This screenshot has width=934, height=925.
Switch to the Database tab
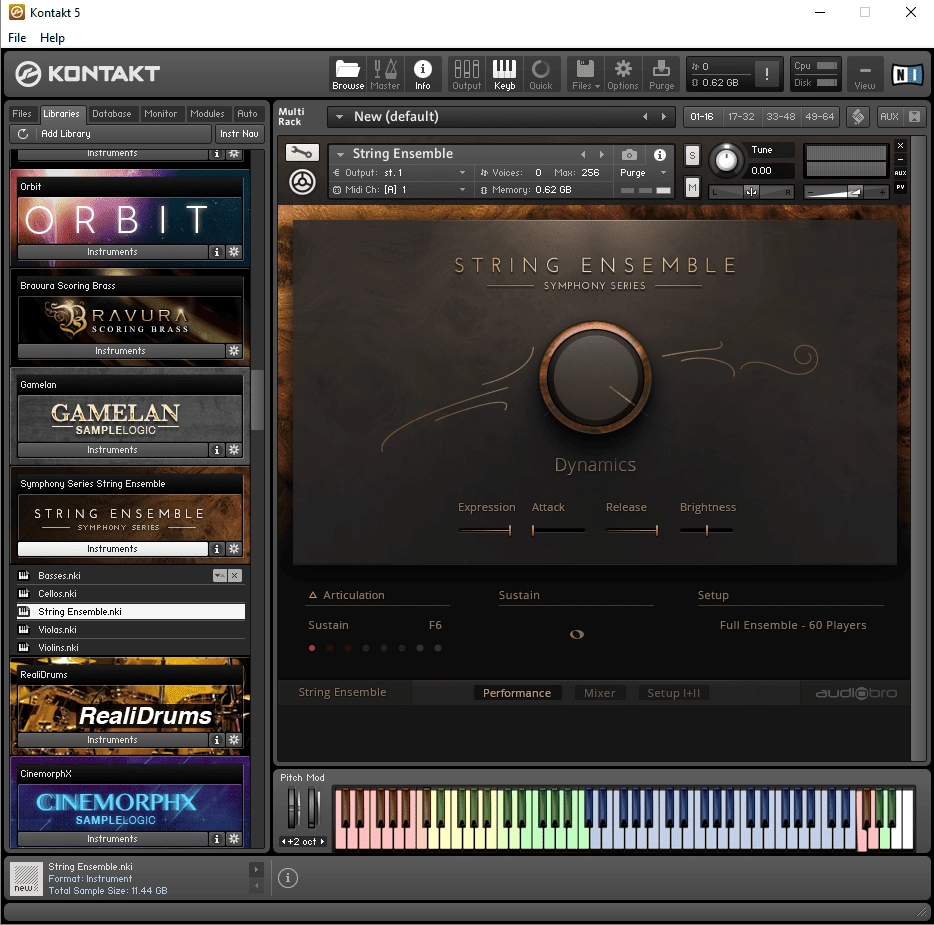(x=111, y=114)
